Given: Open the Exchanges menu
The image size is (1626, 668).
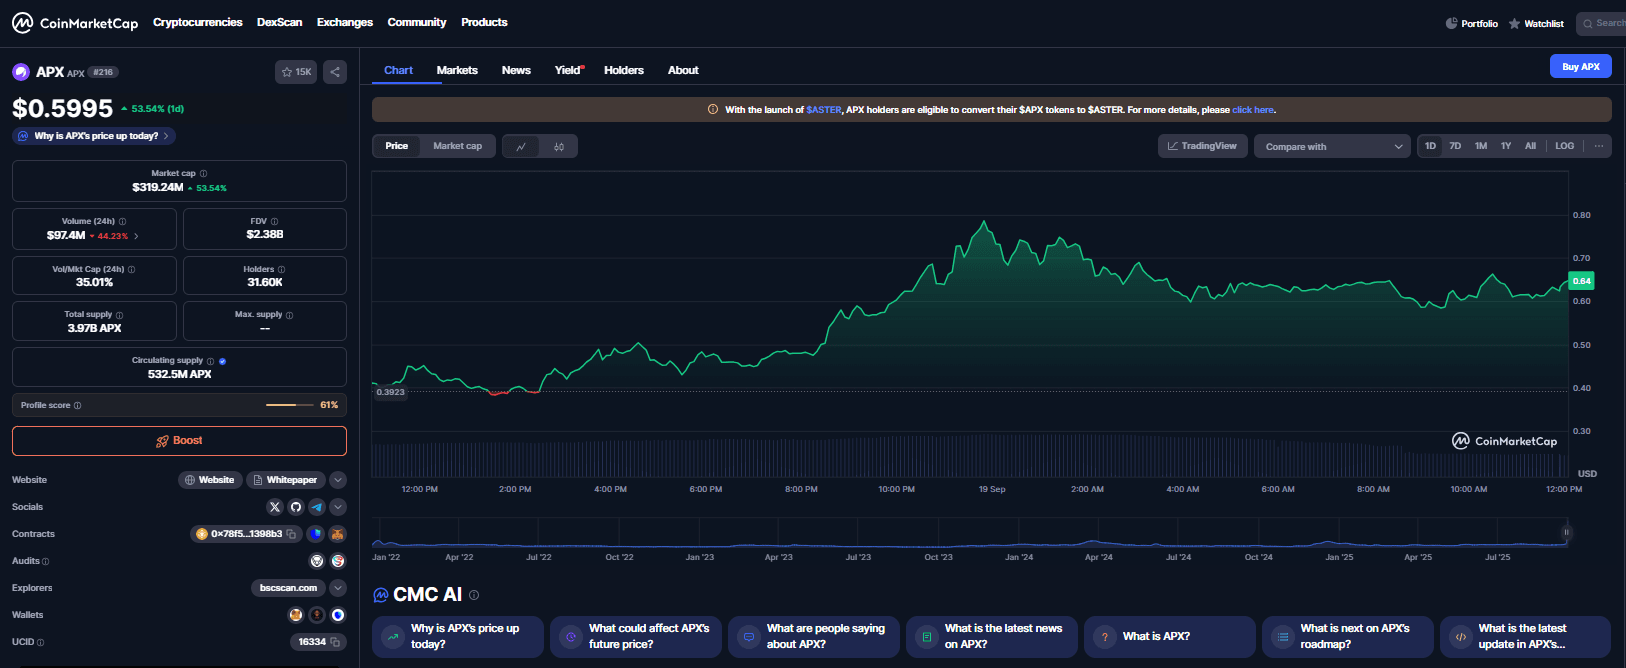Looking at the screenshot, I should 345,22.
